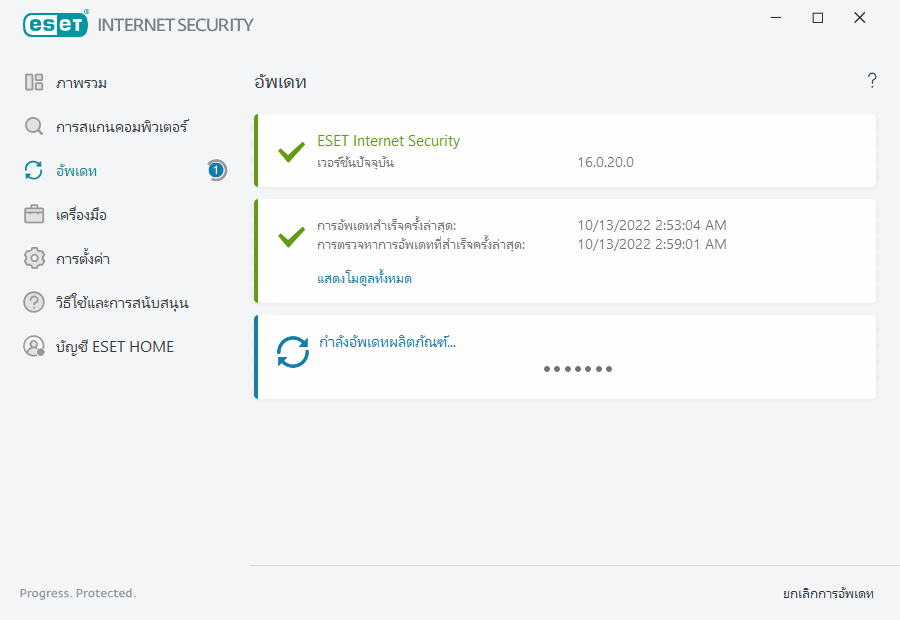Screen dimensions: 900x620
Task: Click the Computer scan magnifier icon
Action: [x=34, y=127]
